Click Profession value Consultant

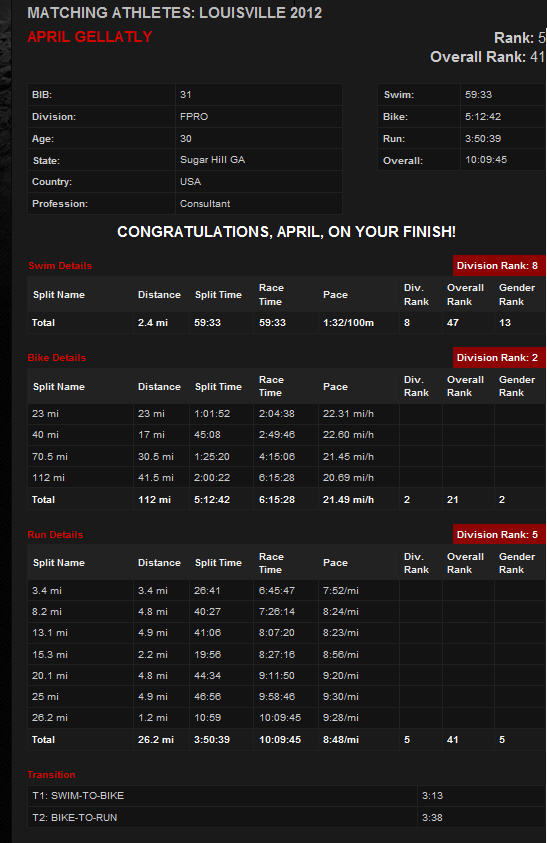(x=205, y=204)
